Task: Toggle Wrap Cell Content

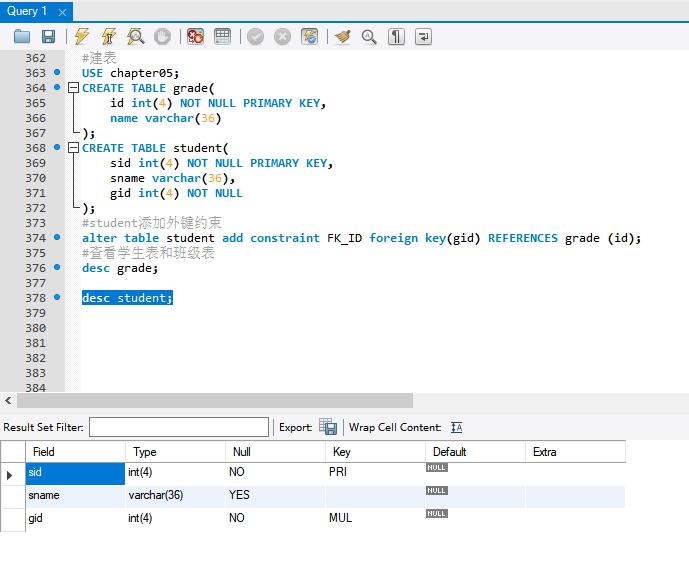Action: point(457,427)
